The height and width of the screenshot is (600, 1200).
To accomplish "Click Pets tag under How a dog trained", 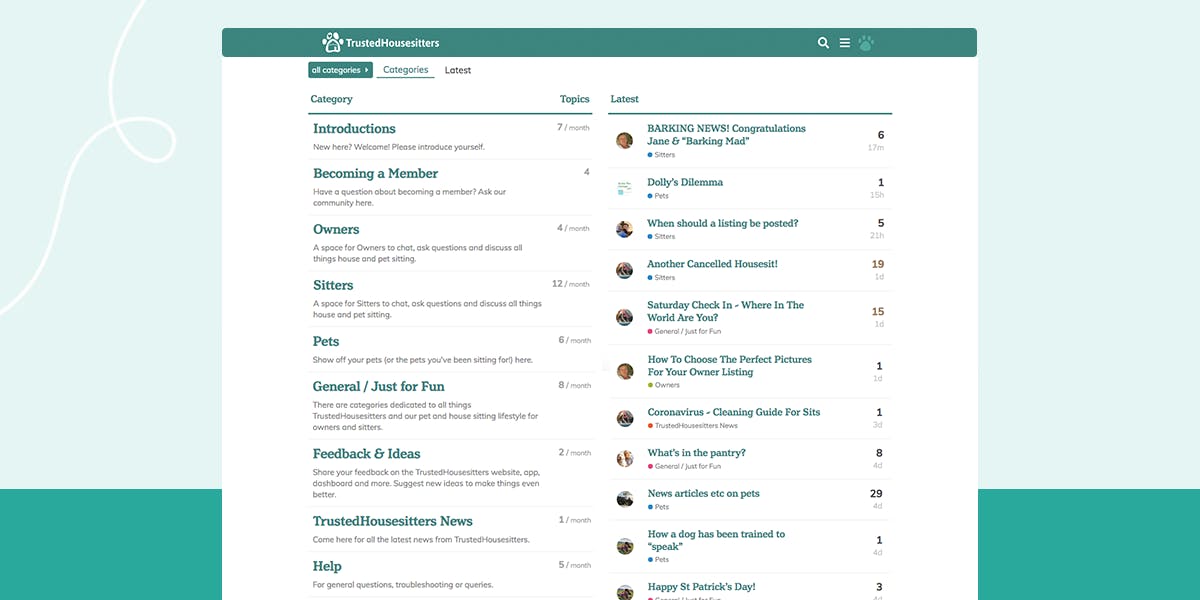I will 659,560.
